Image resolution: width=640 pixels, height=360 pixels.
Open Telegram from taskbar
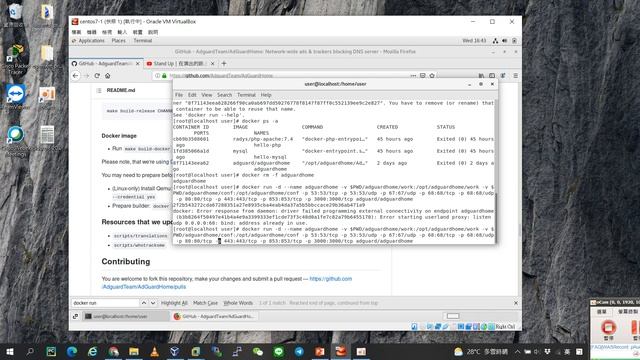pos(299,351)
